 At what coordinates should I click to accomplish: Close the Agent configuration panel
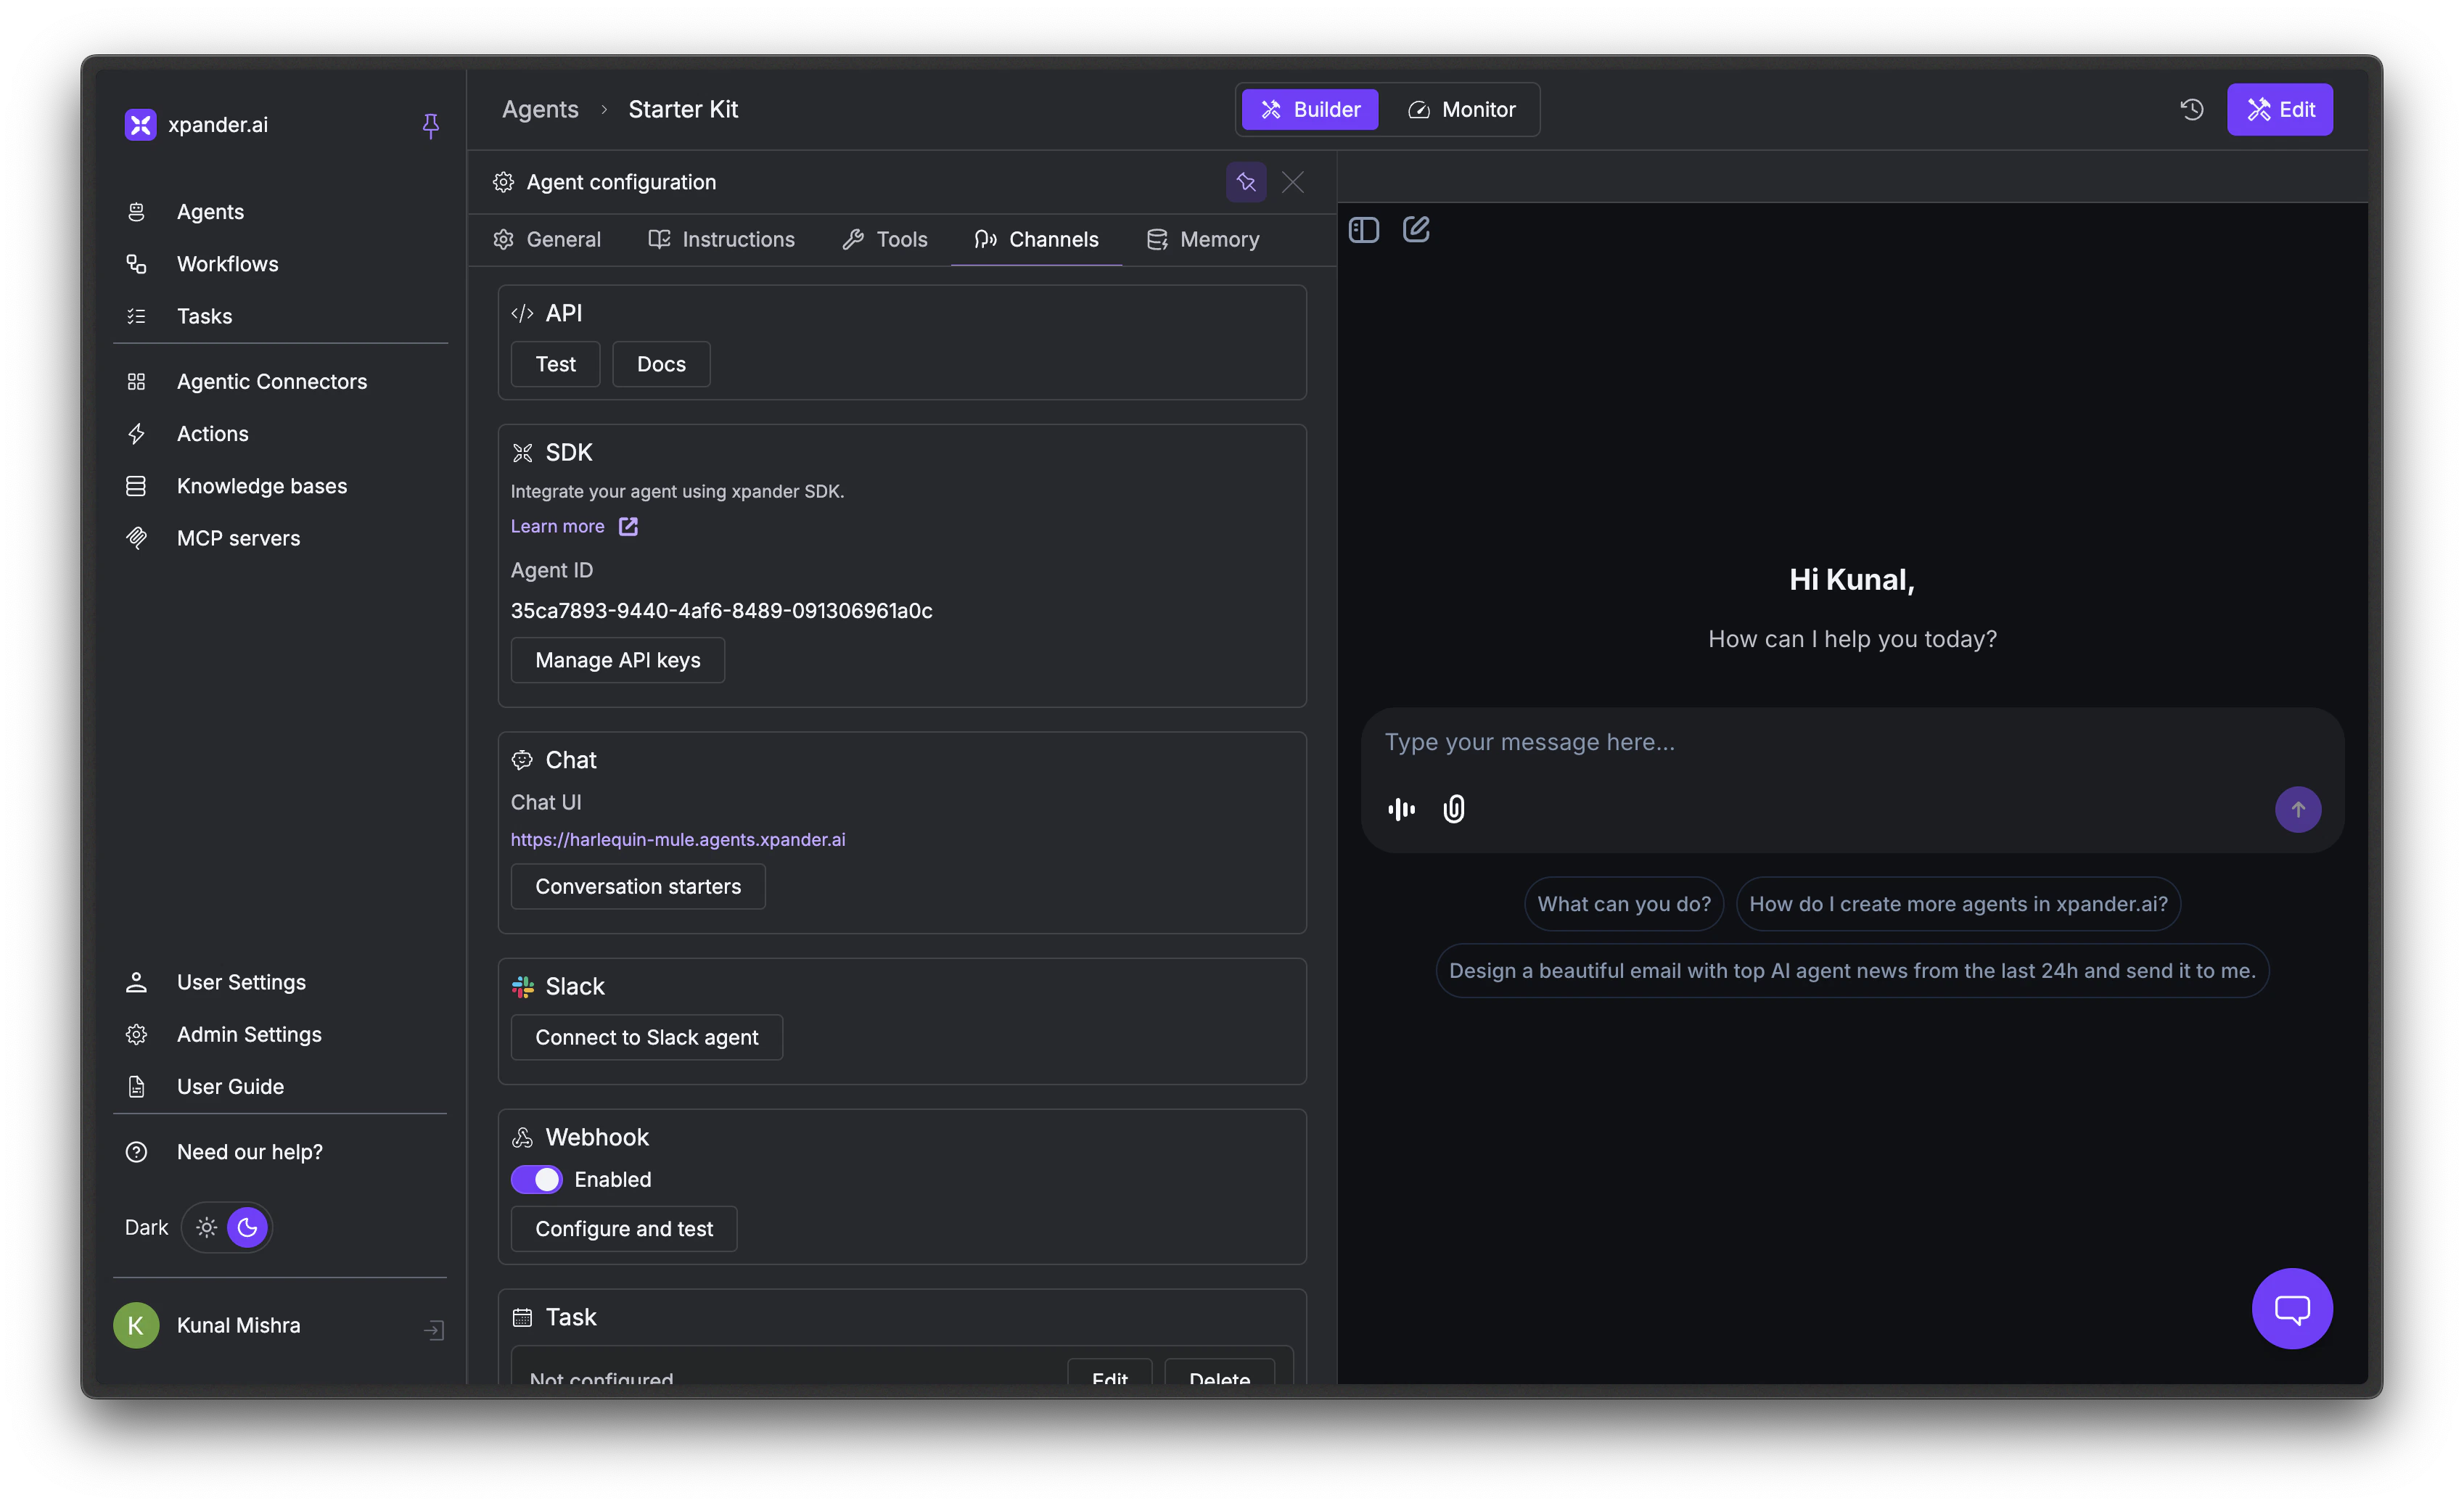(x=1292, y=182)
